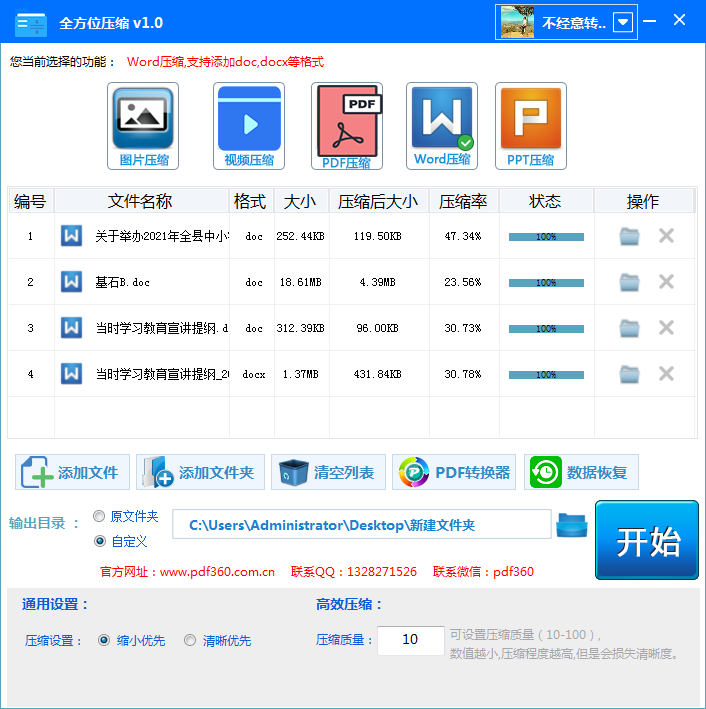Select the 自定义 output radio button
This screenshot has width=706, height=709.
[x=100, y=541]
